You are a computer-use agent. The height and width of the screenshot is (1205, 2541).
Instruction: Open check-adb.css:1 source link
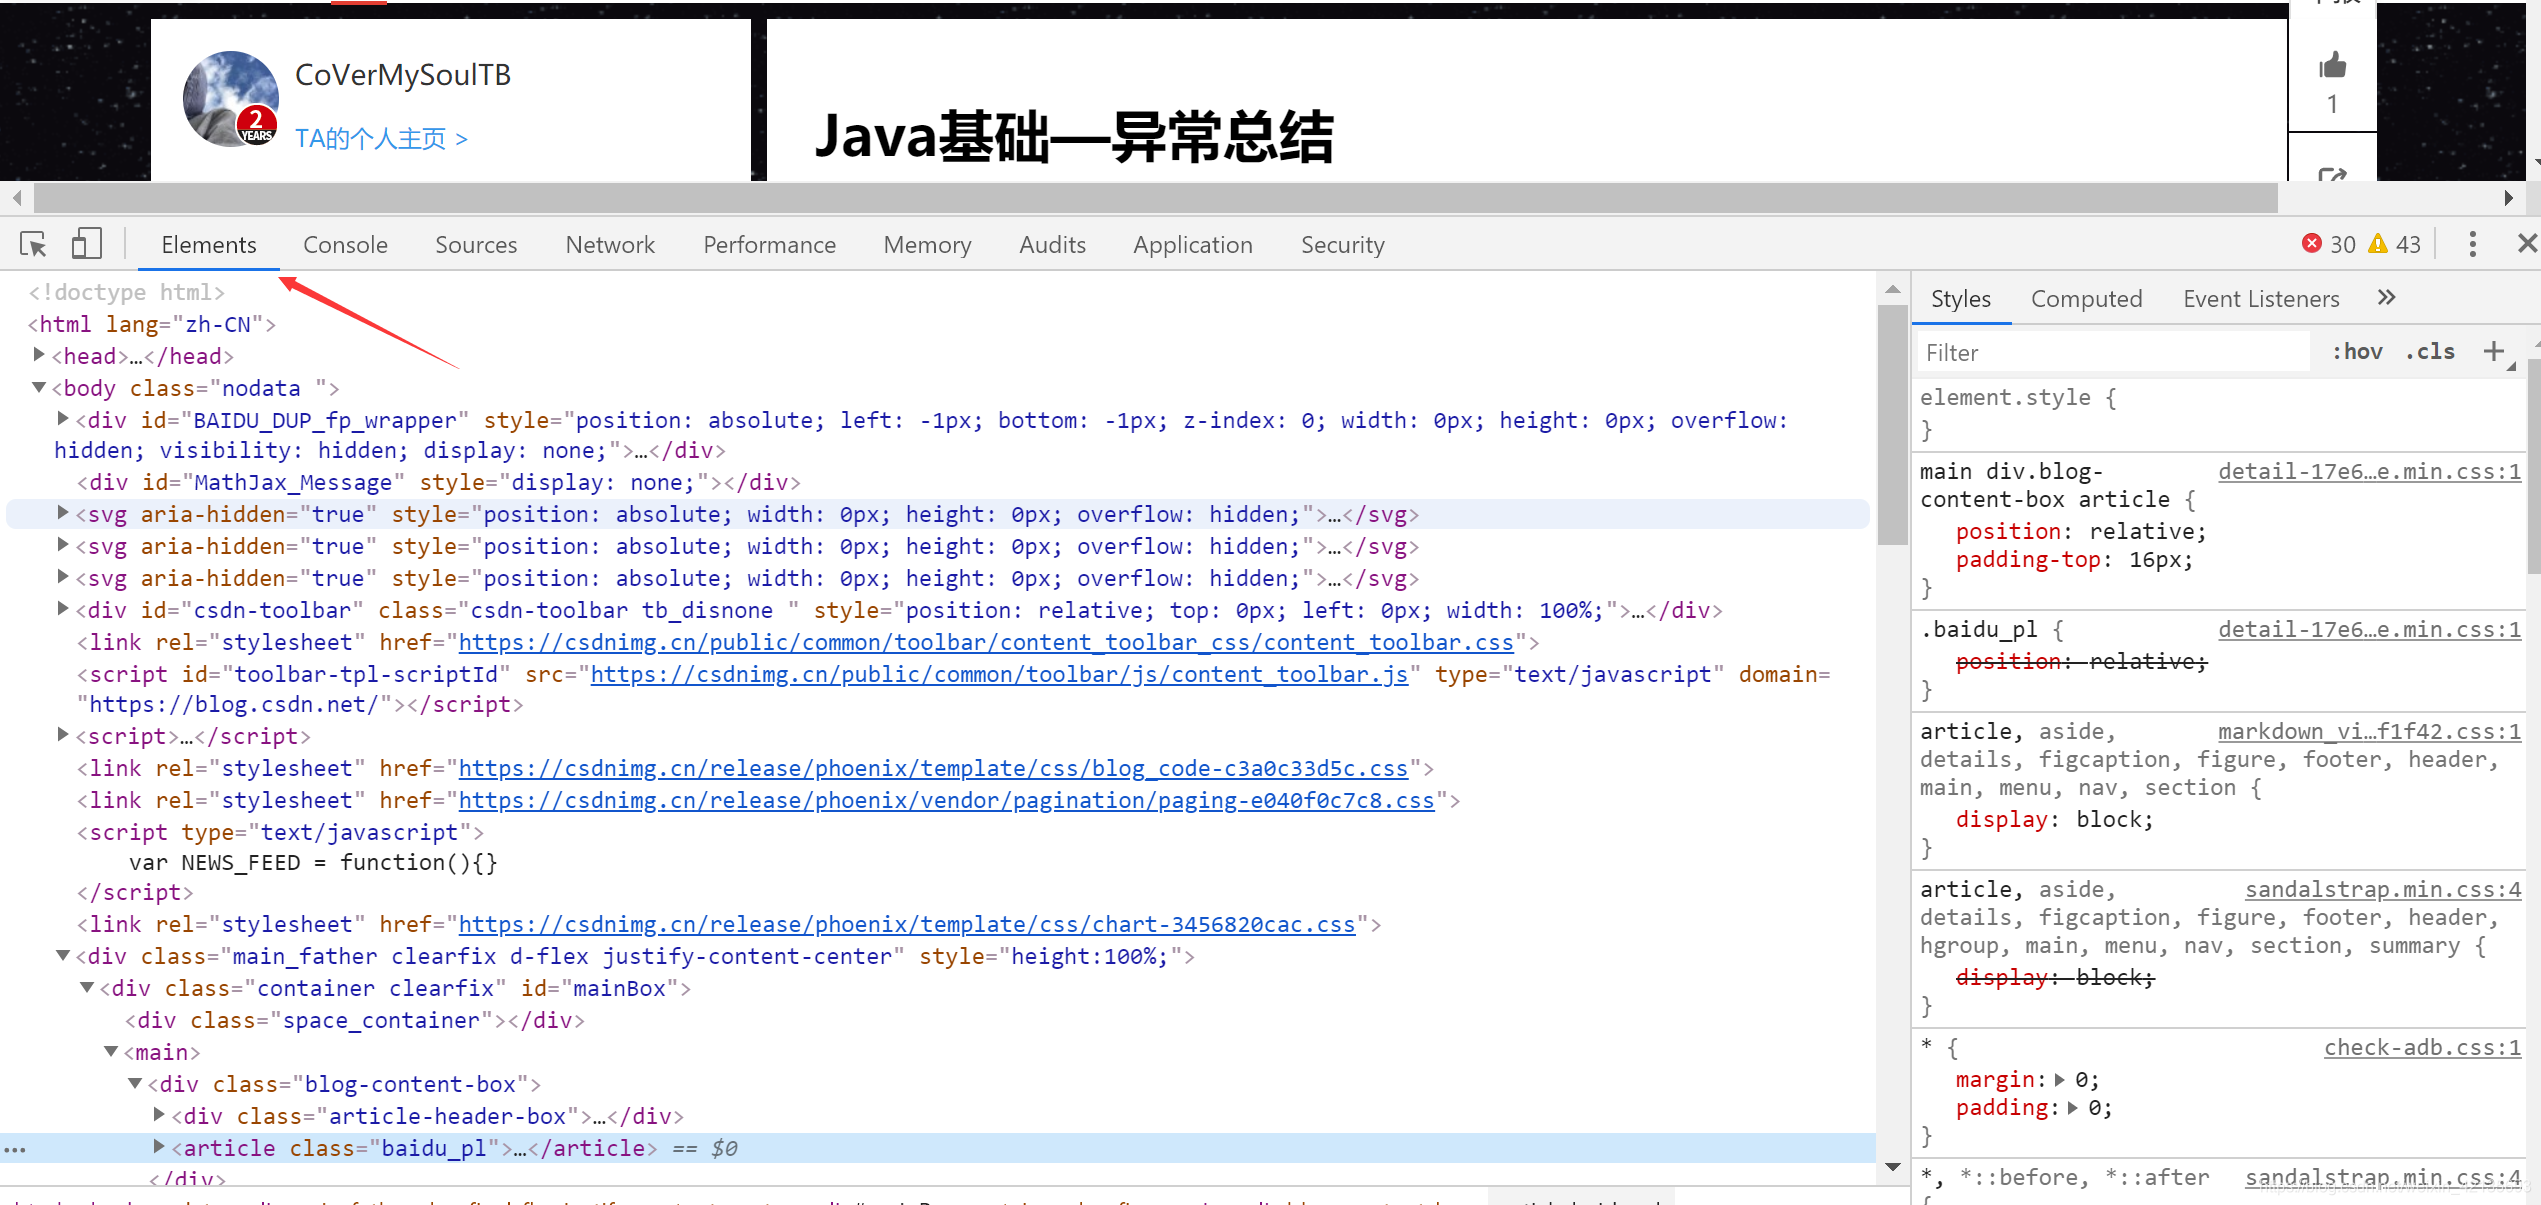pyautogui.click(x=2422, y=1047)
